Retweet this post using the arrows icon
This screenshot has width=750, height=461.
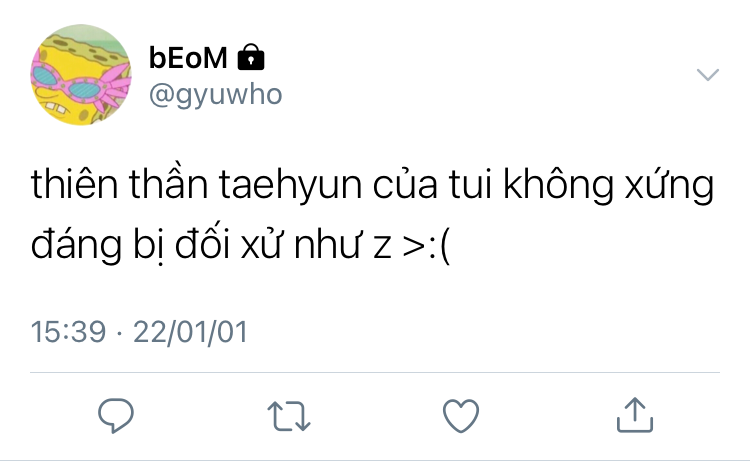pyautogui.click(x=288, y=416)
